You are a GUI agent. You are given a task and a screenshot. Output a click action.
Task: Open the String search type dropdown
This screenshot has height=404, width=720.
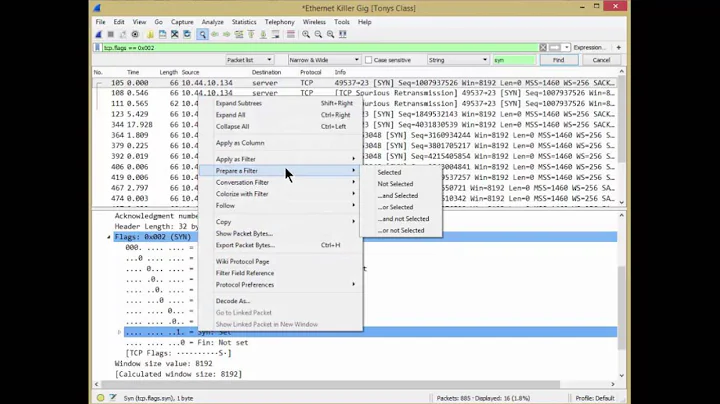click(458, 60)
